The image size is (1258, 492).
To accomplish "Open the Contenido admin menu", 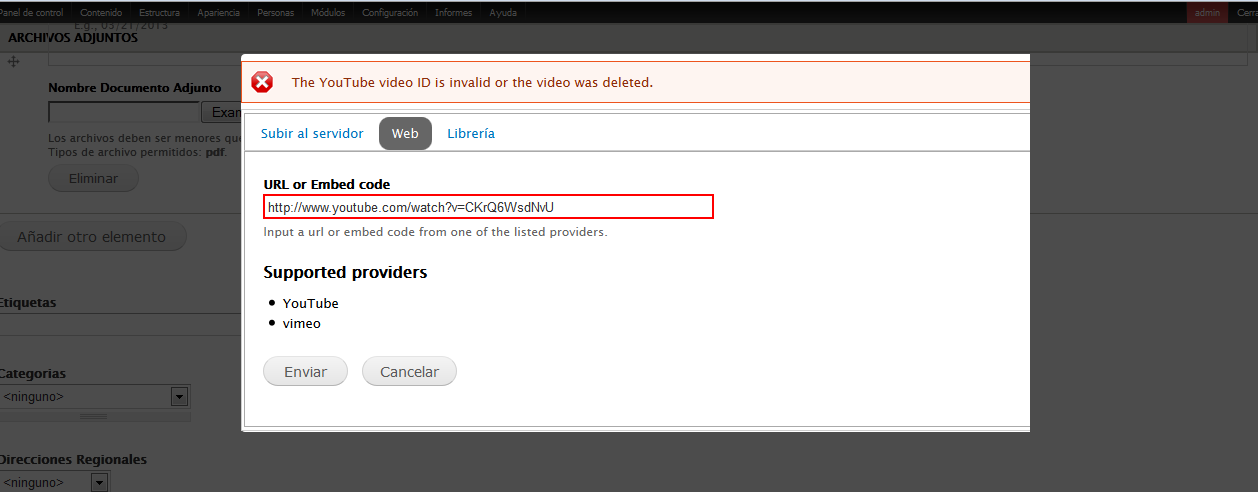I will click(101, 13).
